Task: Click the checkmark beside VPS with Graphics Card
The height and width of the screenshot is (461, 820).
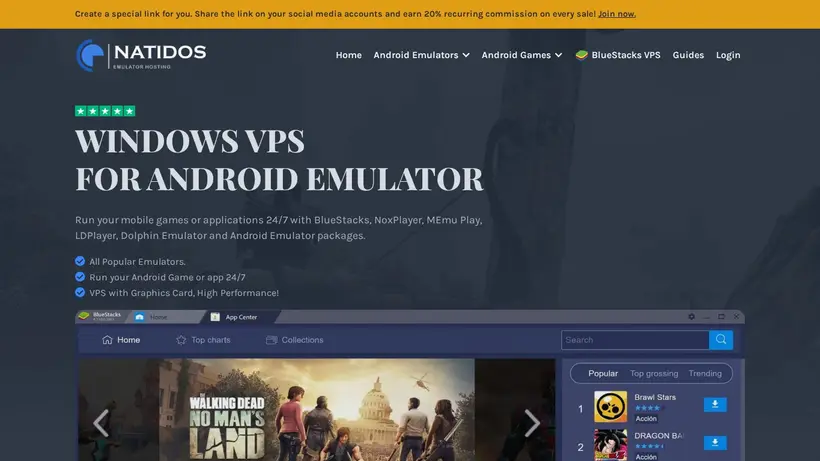Action: [x=80, y=292]
